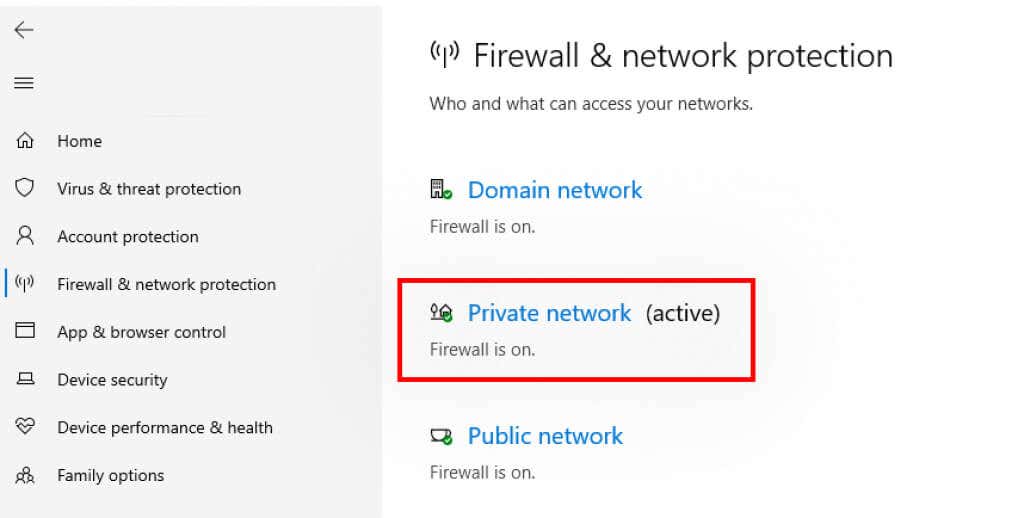The height and width of the screenshot is (518, 1024).
Task: Select Virus & threat protection menu item
Action: click(x=149, y=189)
